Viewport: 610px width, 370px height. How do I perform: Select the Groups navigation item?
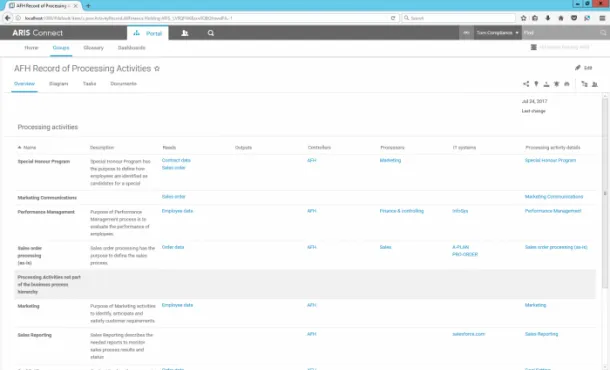tap(61, 47)
